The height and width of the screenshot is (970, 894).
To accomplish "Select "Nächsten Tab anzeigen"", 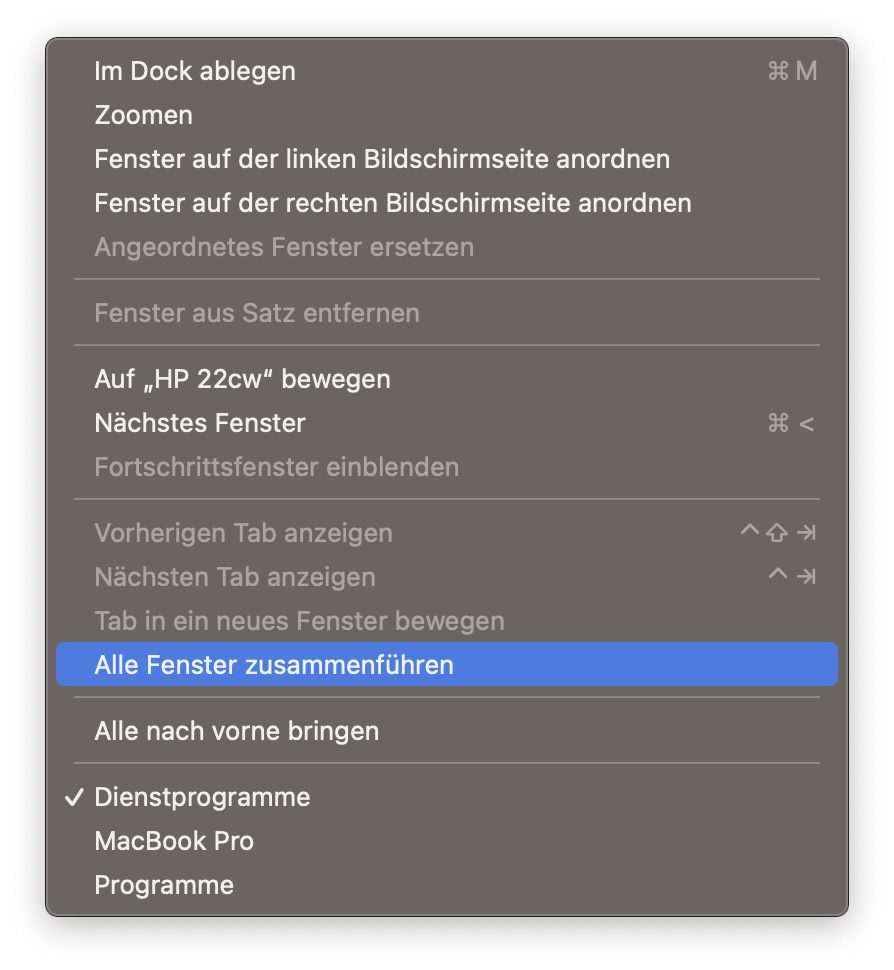I will coord(235,577).
